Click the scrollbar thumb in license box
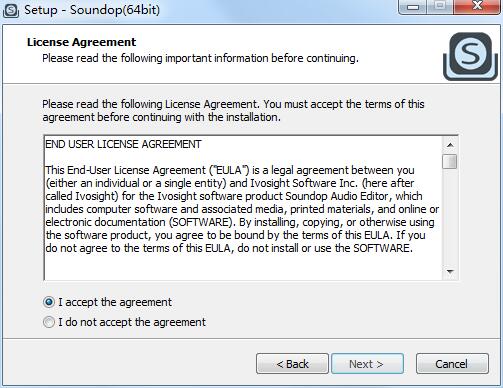 pos(450,161)
